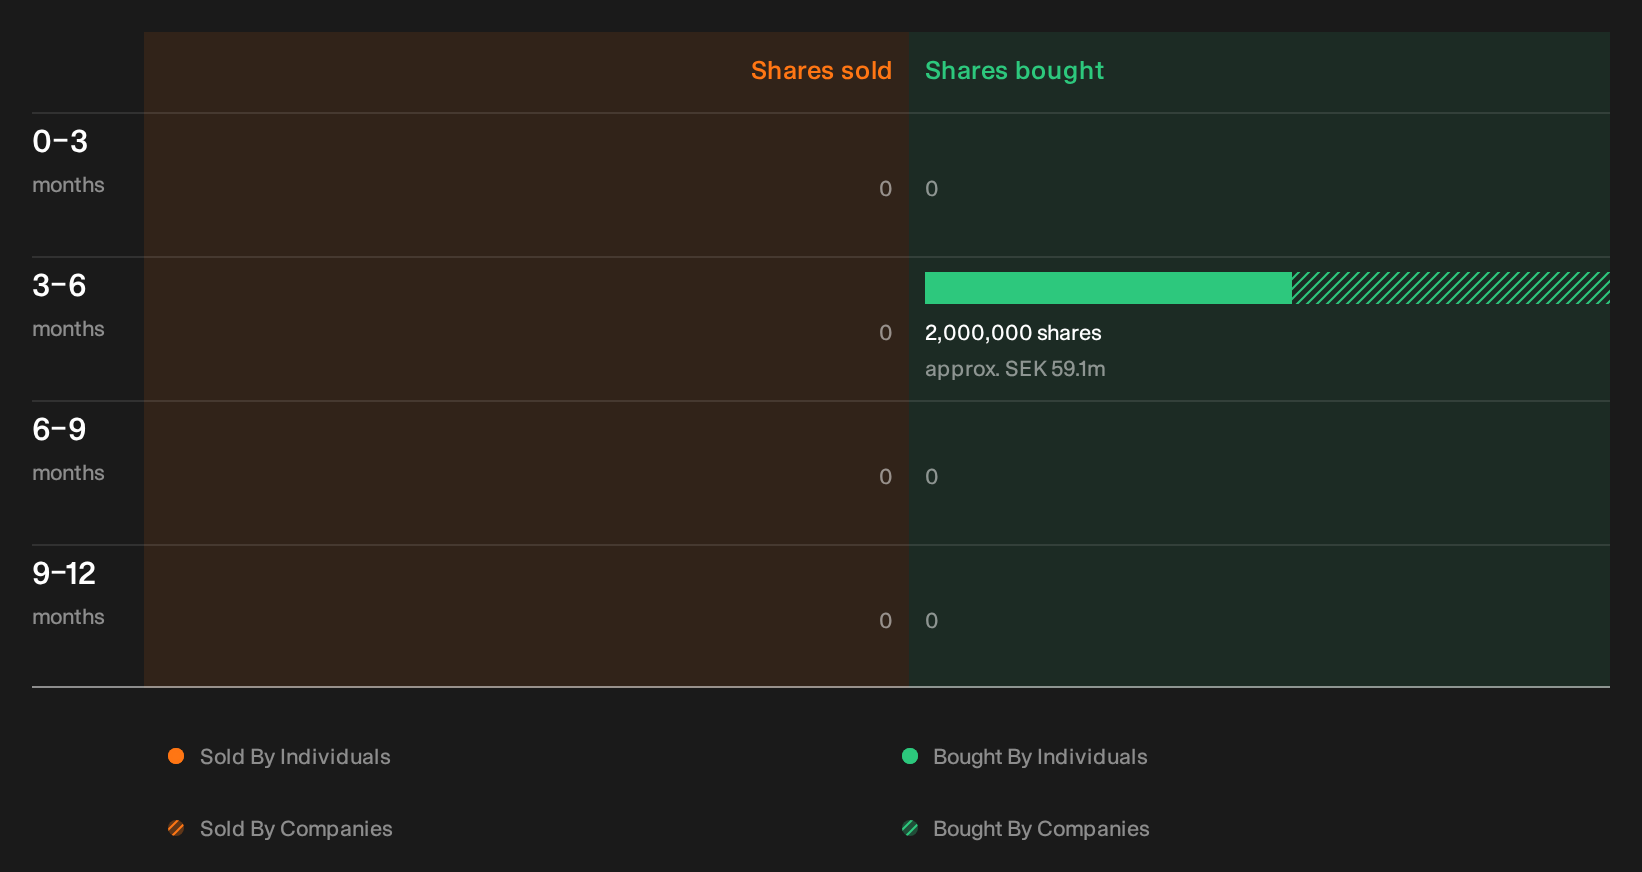
Task: Click the hatched green bar segment for companies
Action: [x=1451, y=288]
